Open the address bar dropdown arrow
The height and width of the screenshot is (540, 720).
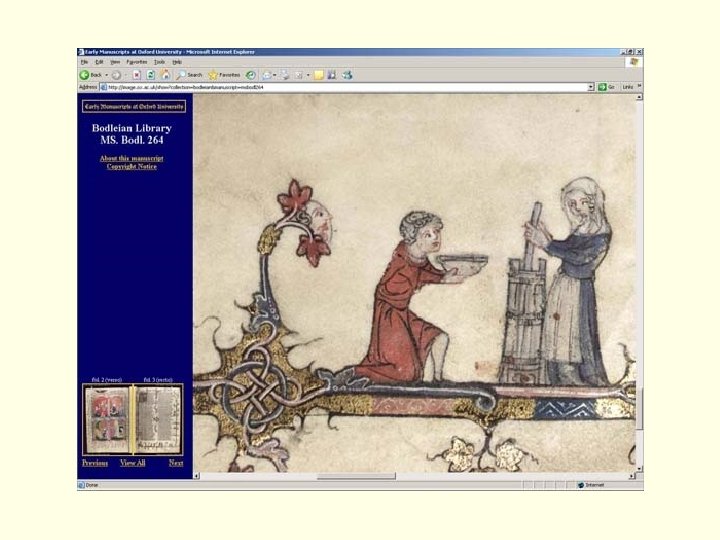click(591, 87)
